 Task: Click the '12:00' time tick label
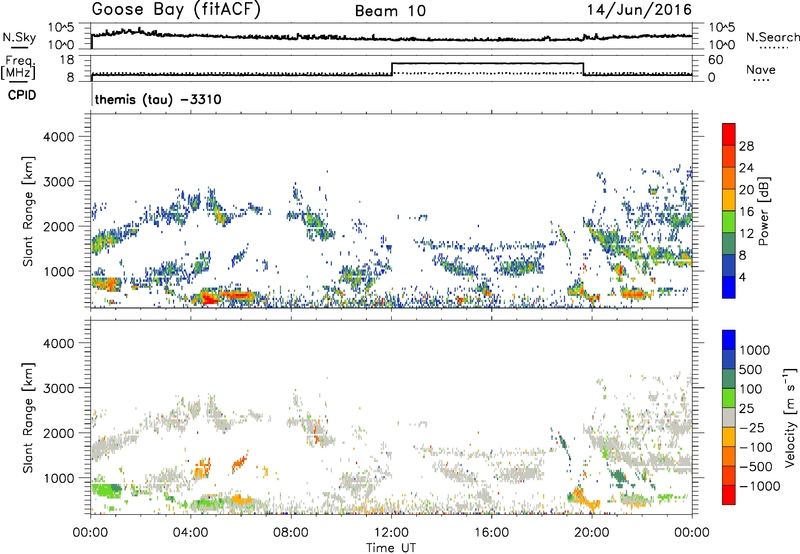tap(391, 533)
